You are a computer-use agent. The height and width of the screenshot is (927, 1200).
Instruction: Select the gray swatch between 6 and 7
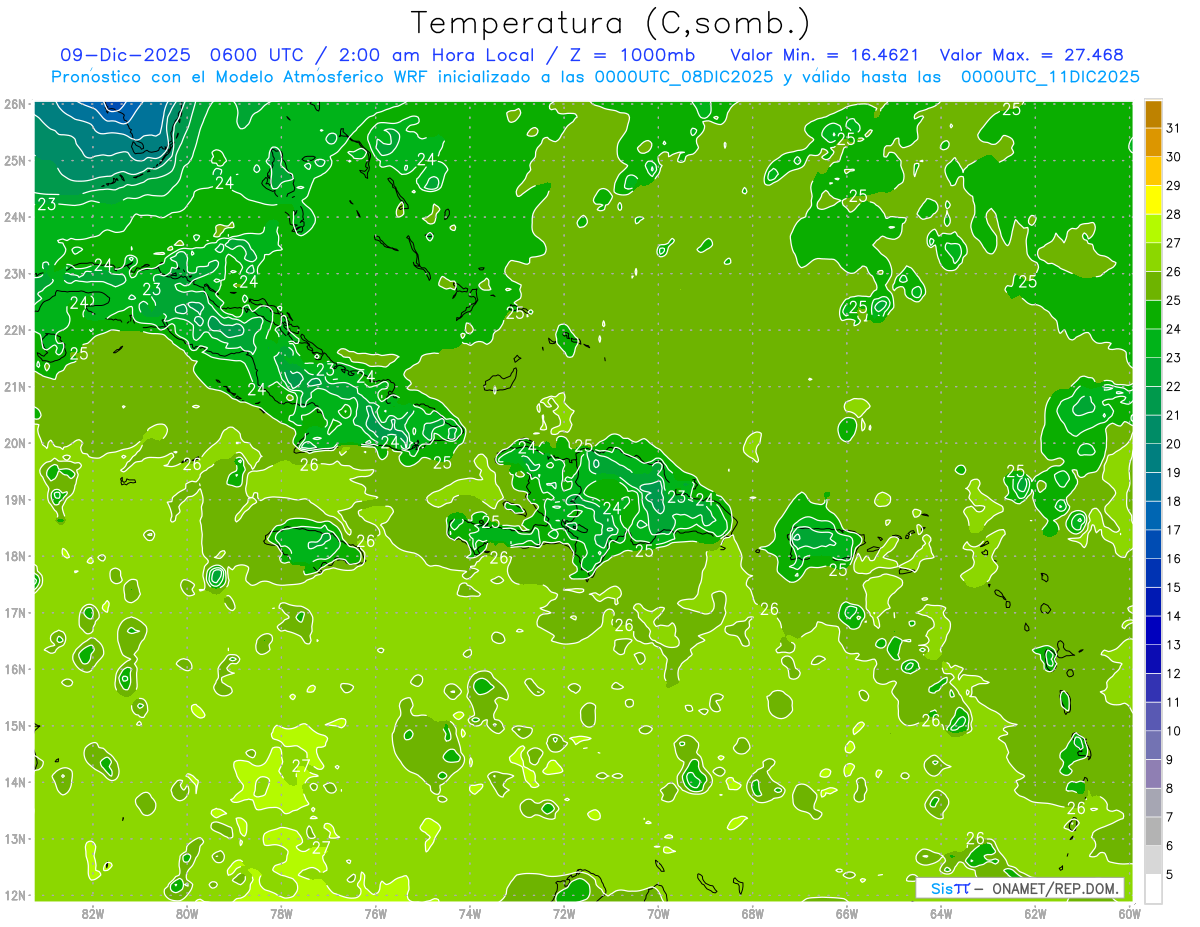1153,832
